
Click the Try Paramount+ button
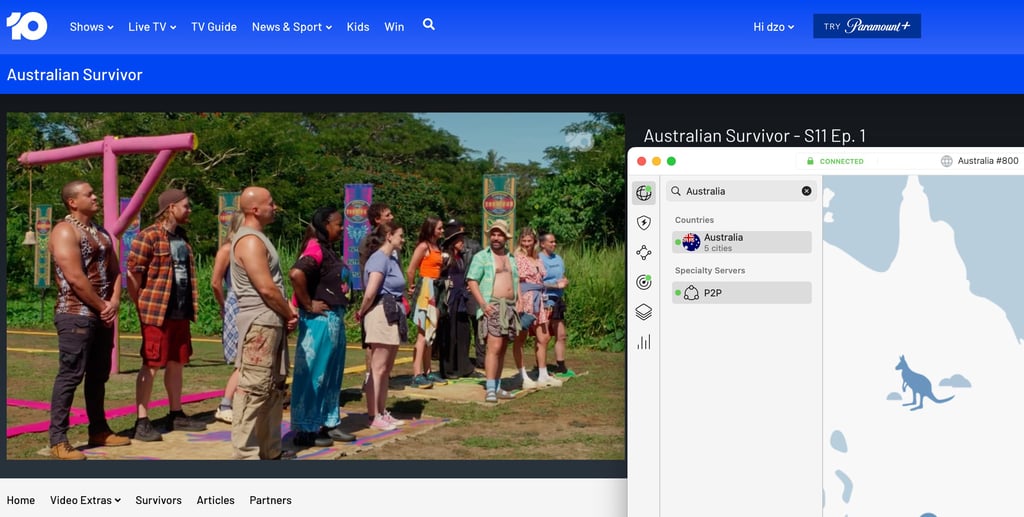click(x=867, y=26)
